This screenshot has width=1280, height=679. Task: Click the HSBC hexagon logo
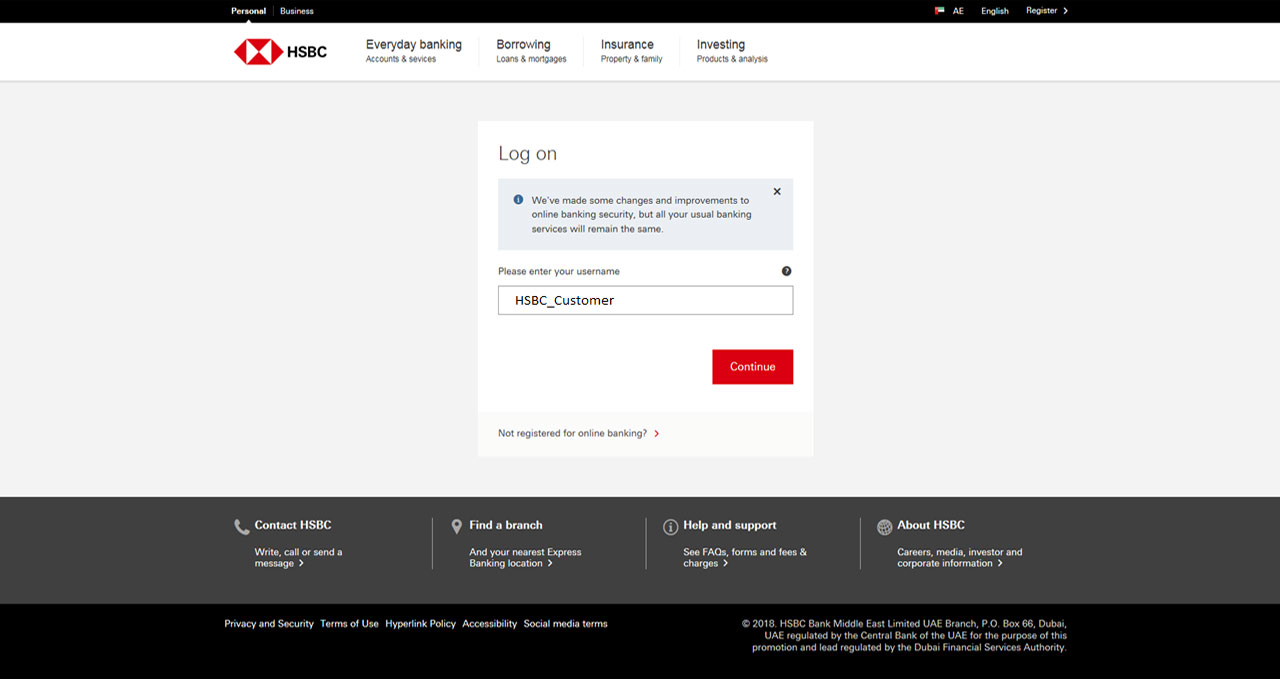(258, 52)
